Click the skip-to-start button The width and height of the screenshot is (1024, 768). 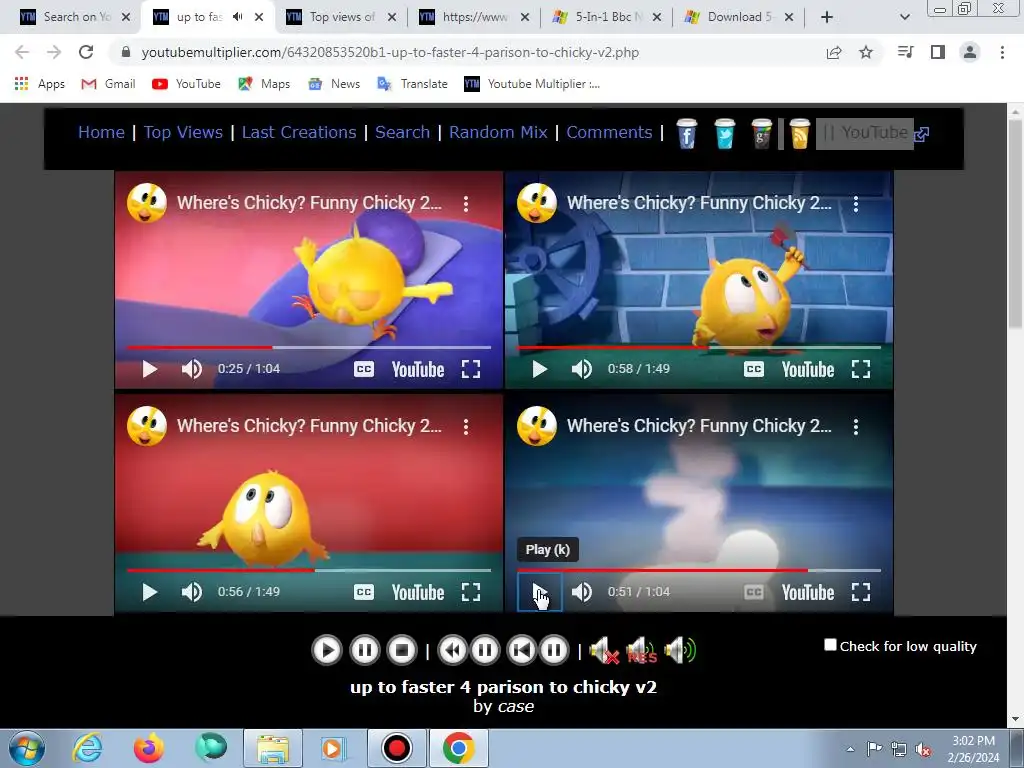tap(522, 650)
